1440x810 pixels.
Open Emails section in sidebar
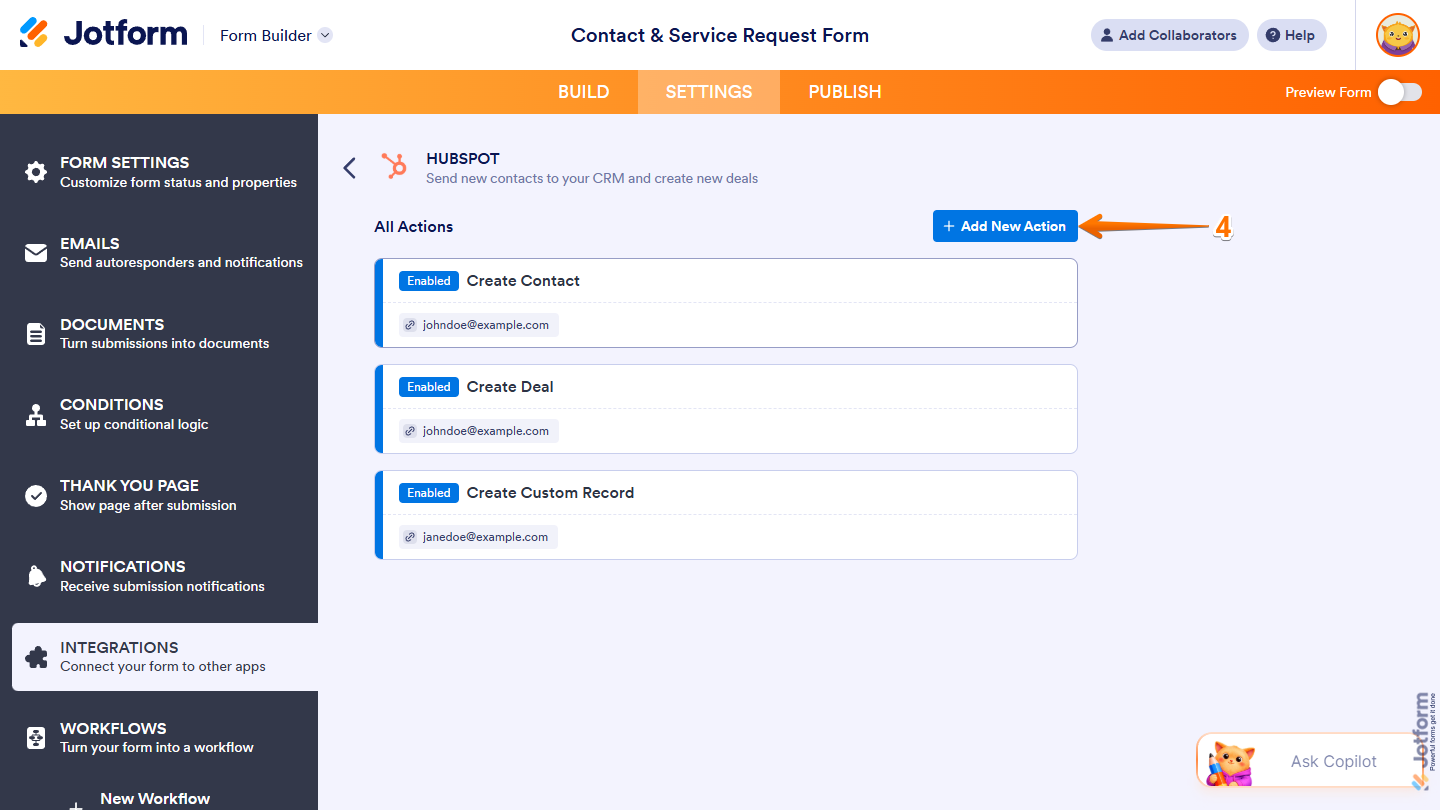pos(159,253)
